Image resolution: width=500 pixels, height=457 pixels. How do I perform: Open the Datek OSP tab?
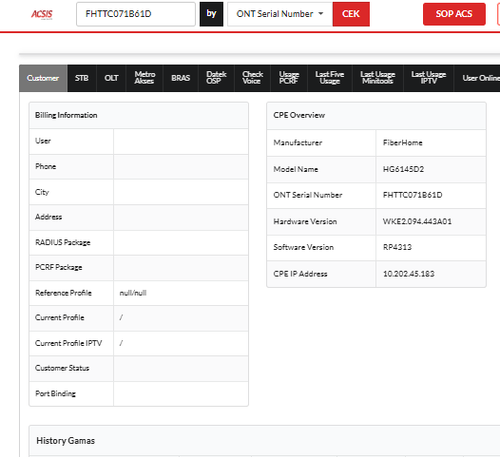pyautogui.click(x=216, y=78)
